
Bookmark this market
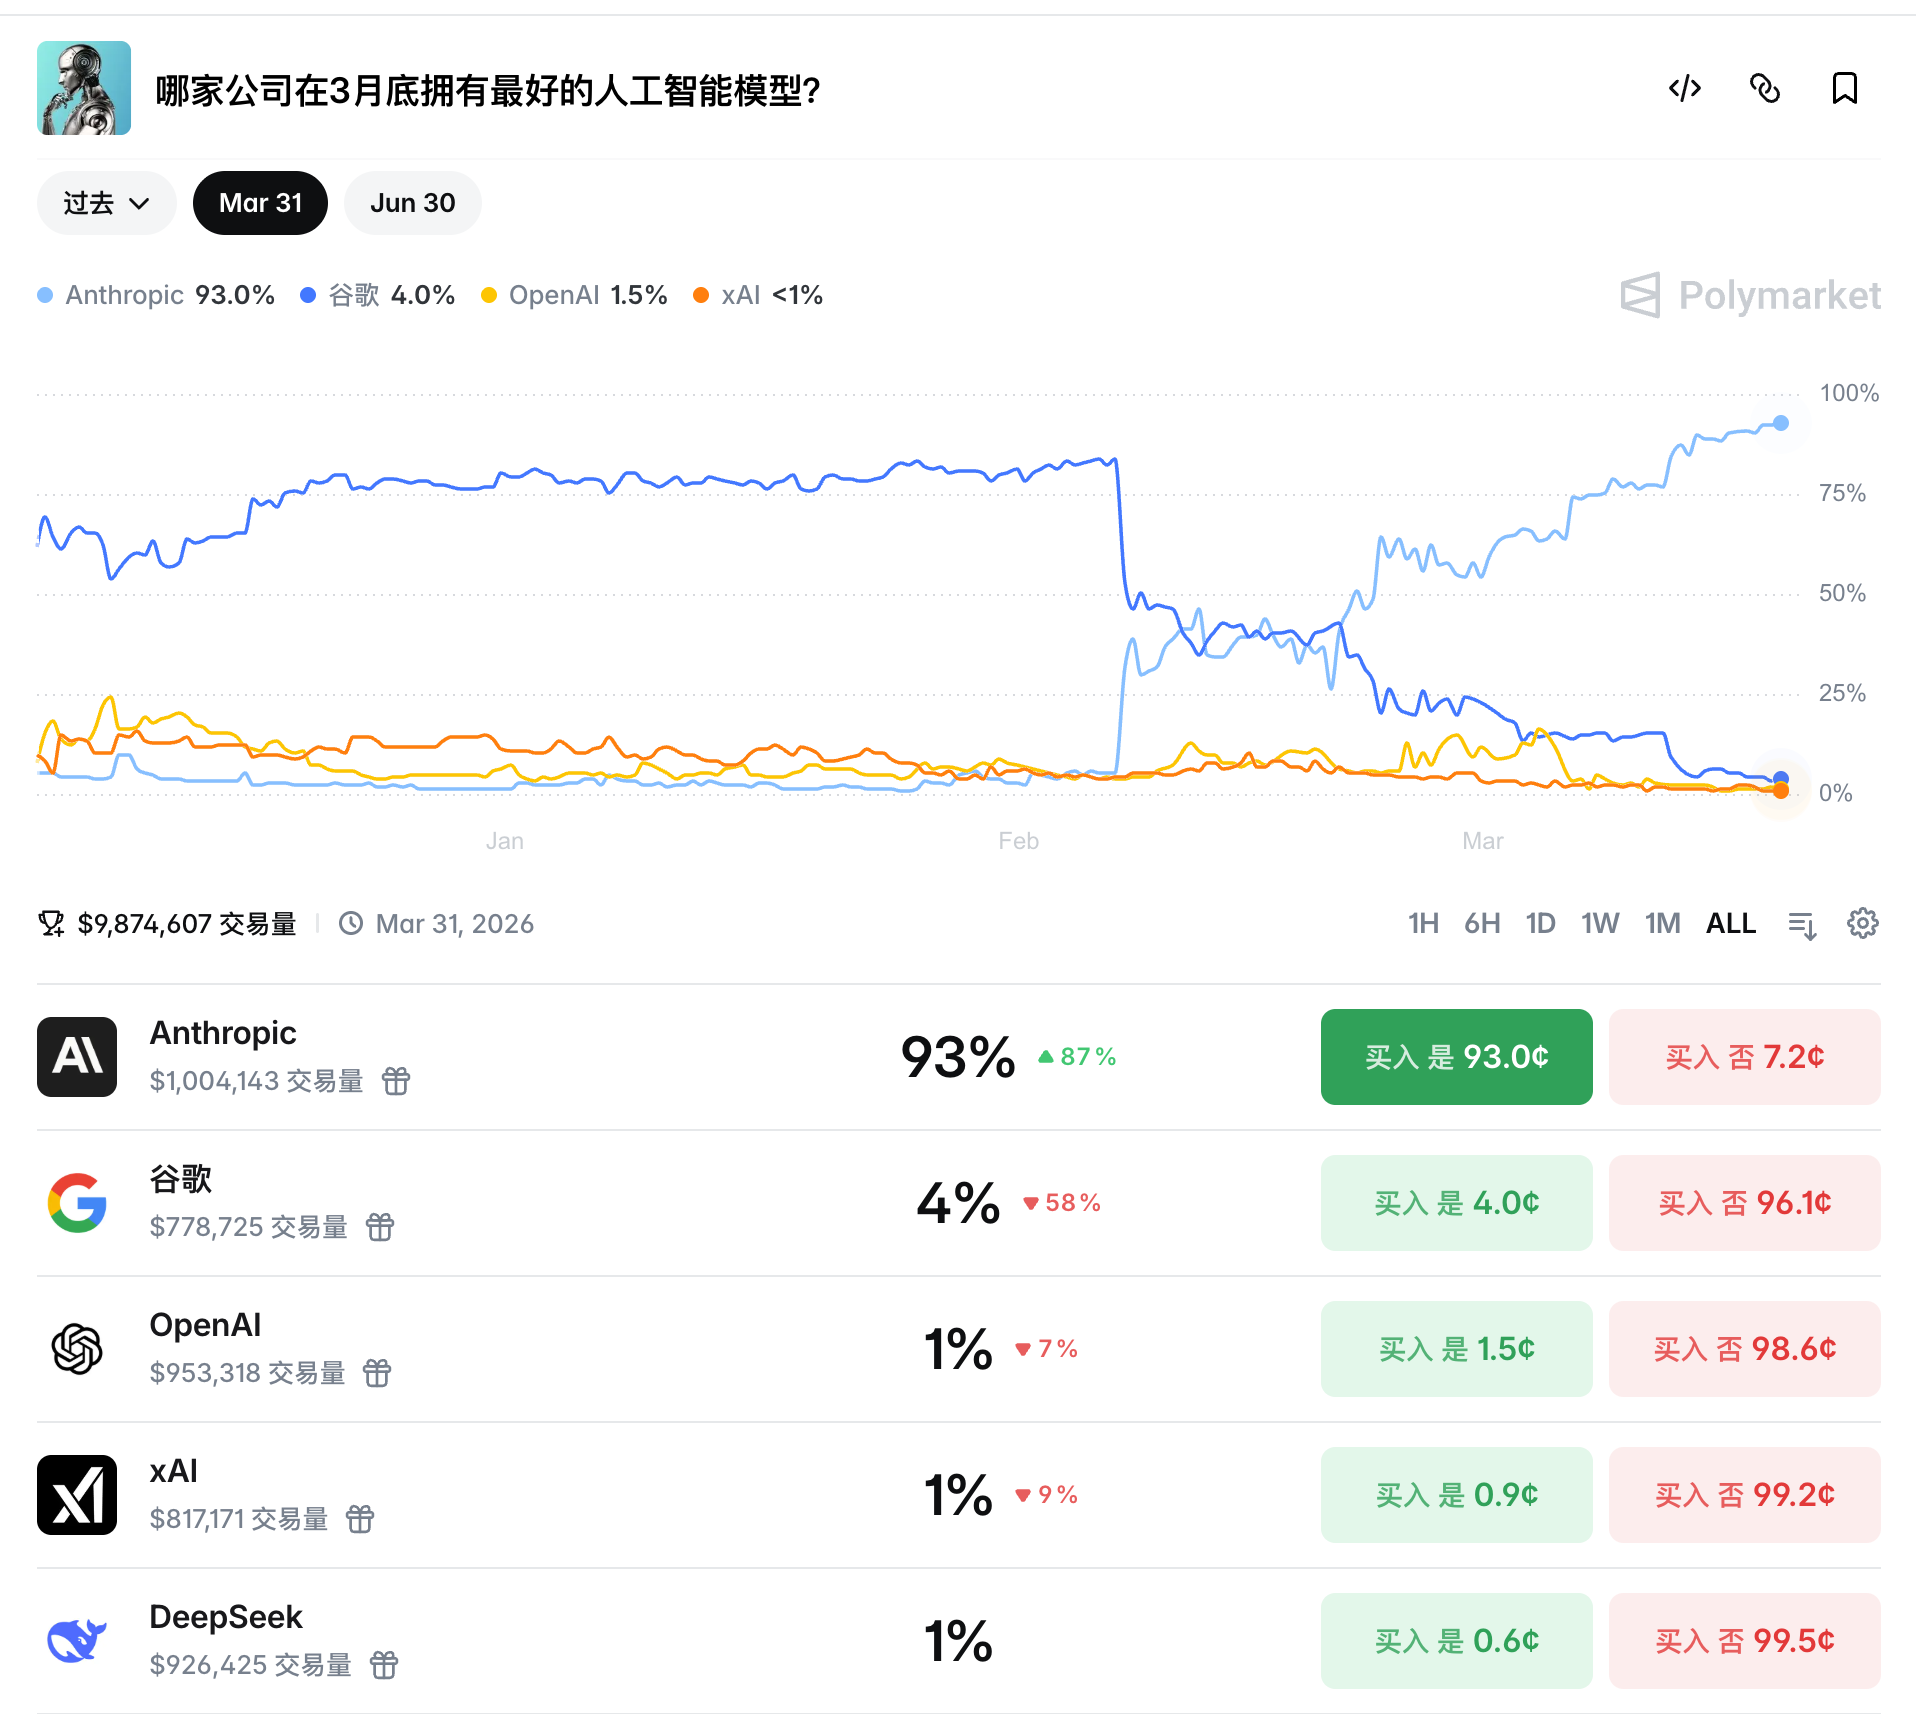[1844, 89]
